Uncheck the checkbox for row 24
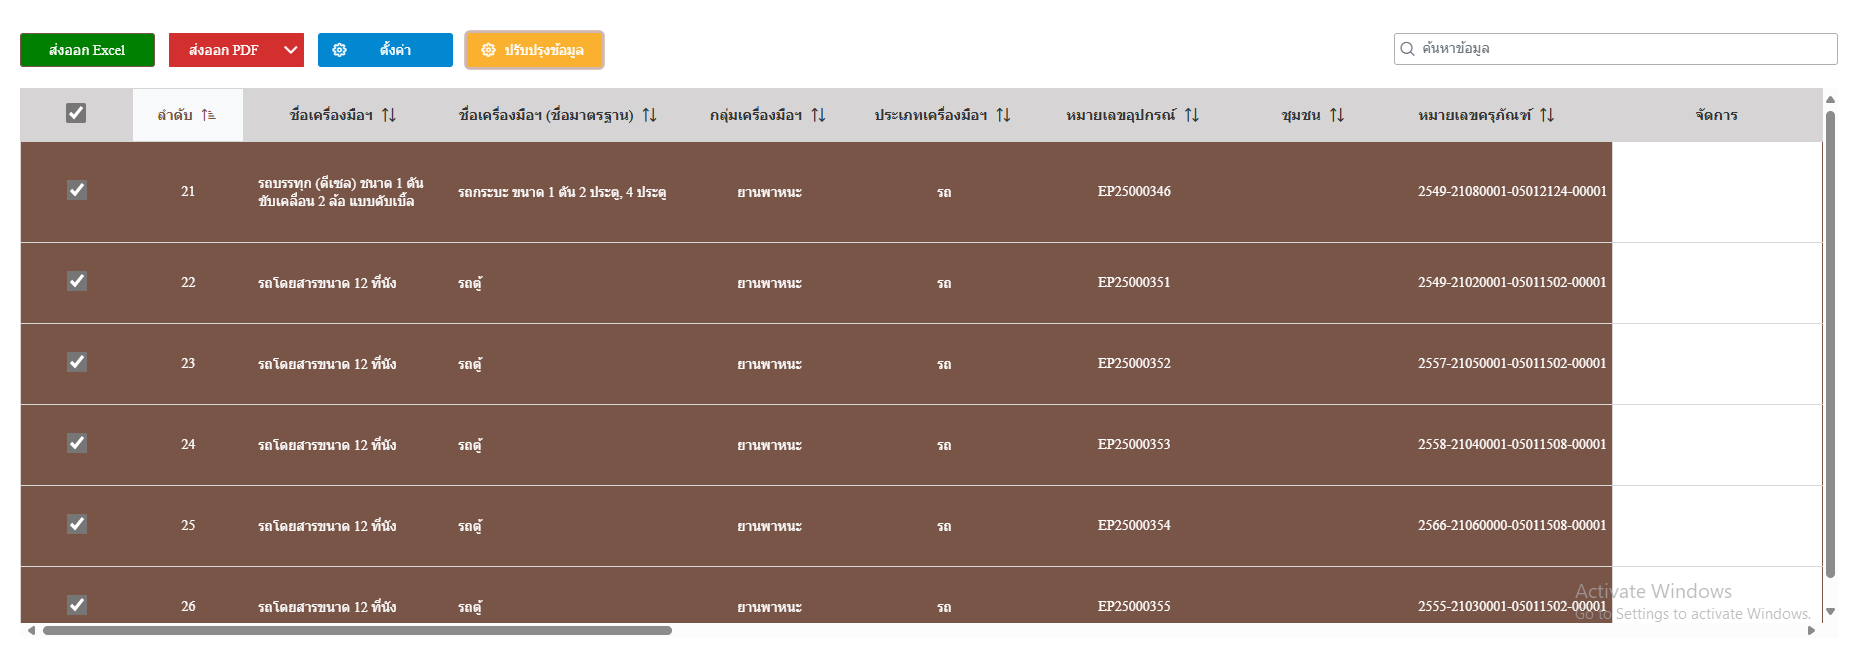 76,443
